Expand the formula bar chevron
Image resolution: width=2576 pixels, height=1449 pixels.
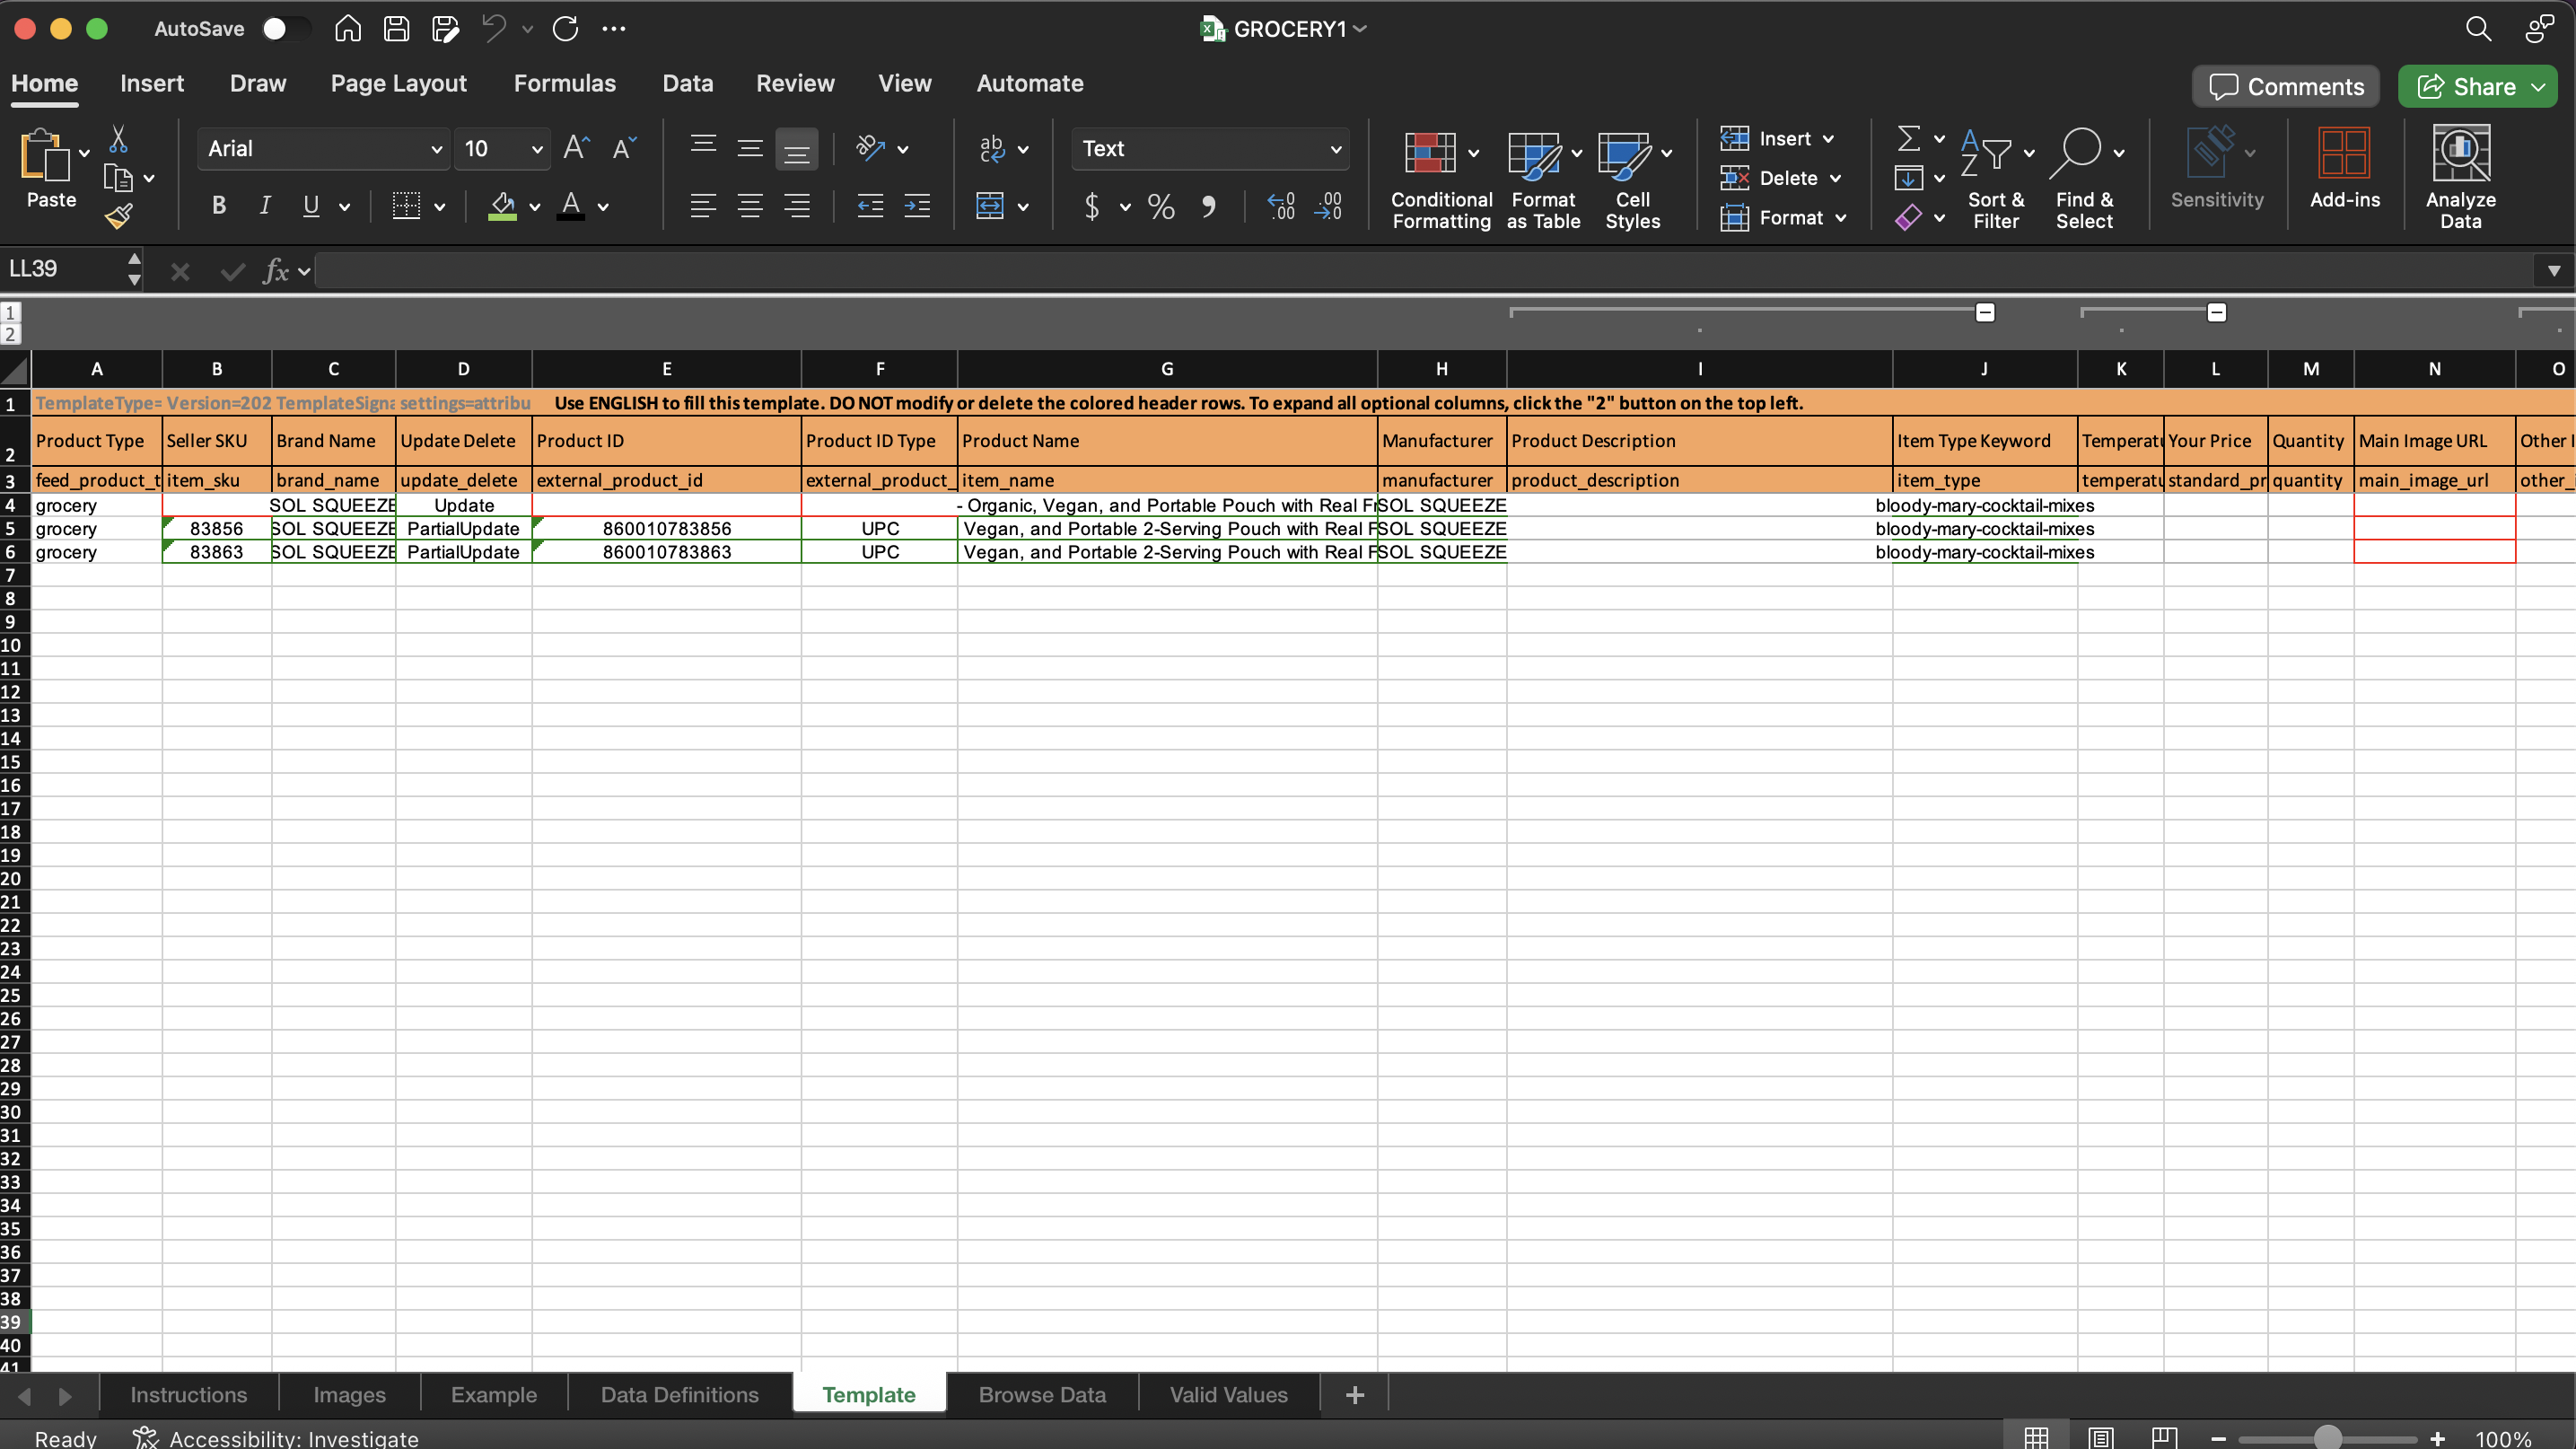coord(2553,271)
